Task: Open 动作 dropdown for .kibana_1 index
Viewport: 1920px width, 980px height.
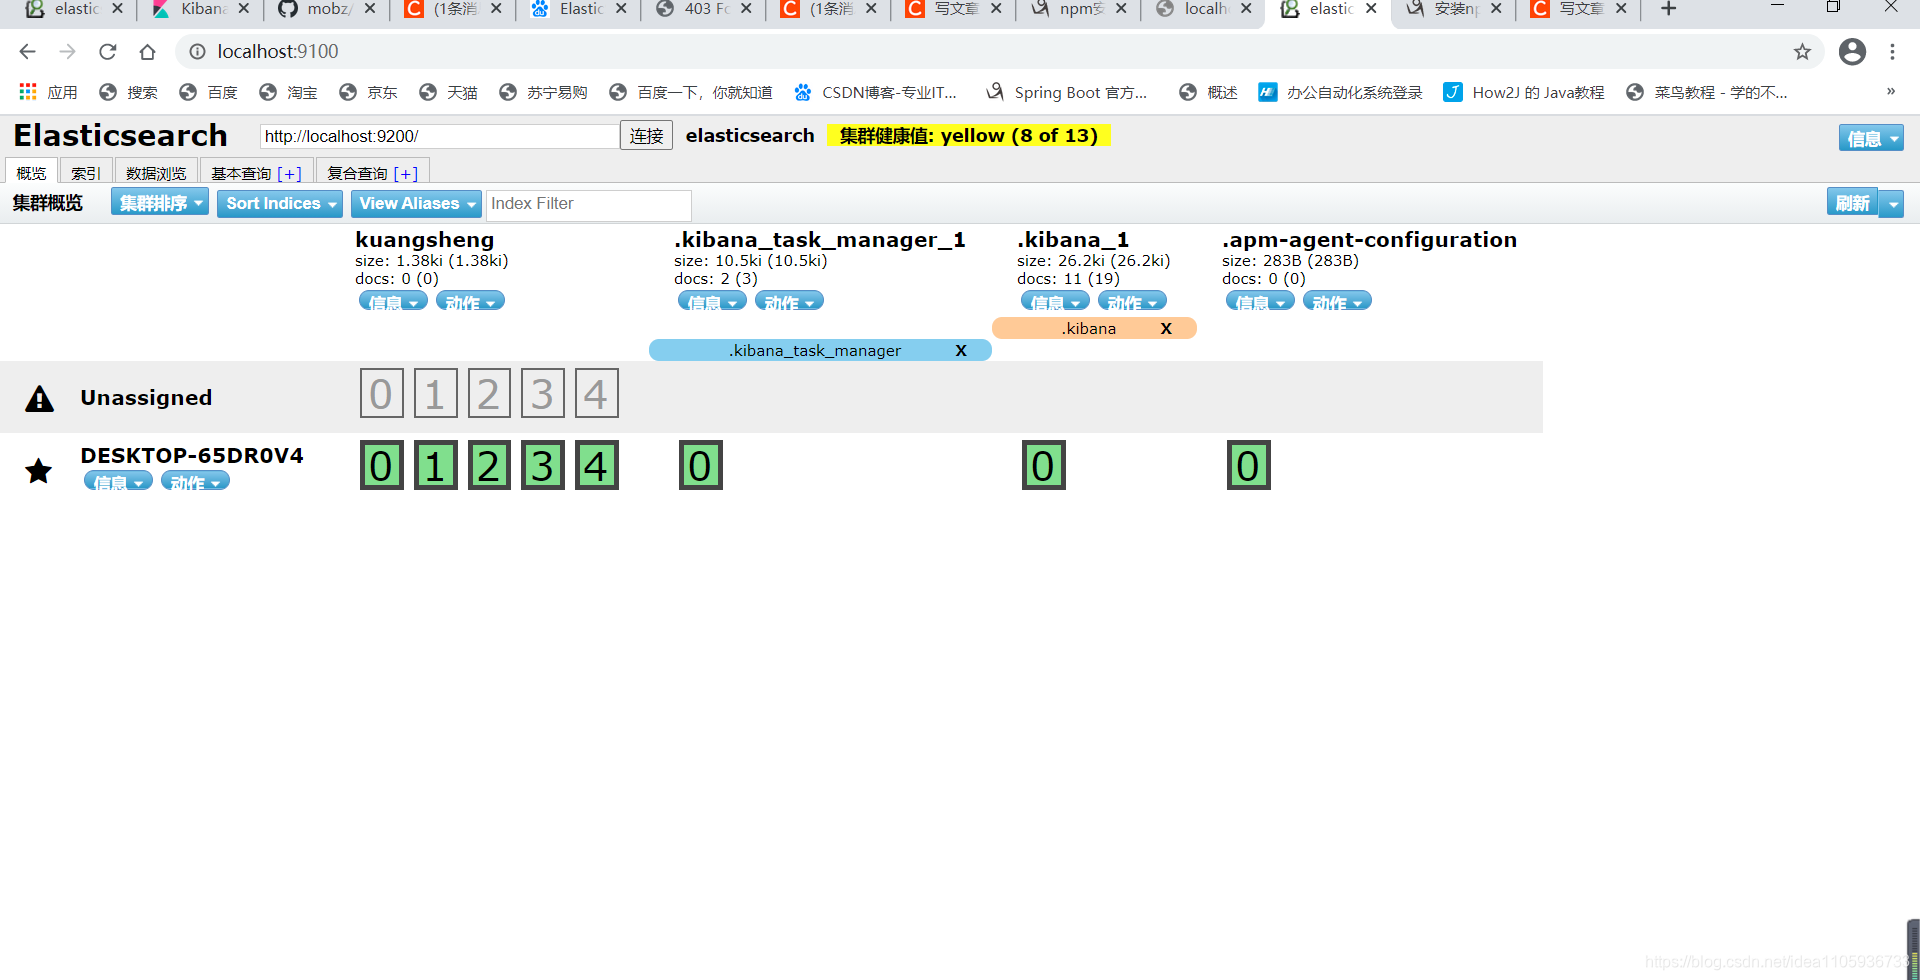Action: (x=1132, y=301)
